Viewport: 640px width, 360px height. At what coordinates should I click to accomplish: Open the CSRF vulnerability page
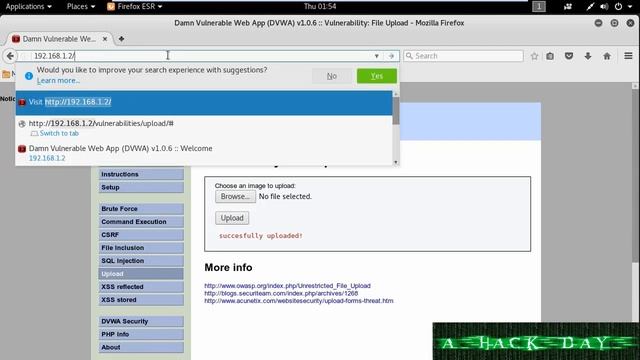(x=141, y=235)
